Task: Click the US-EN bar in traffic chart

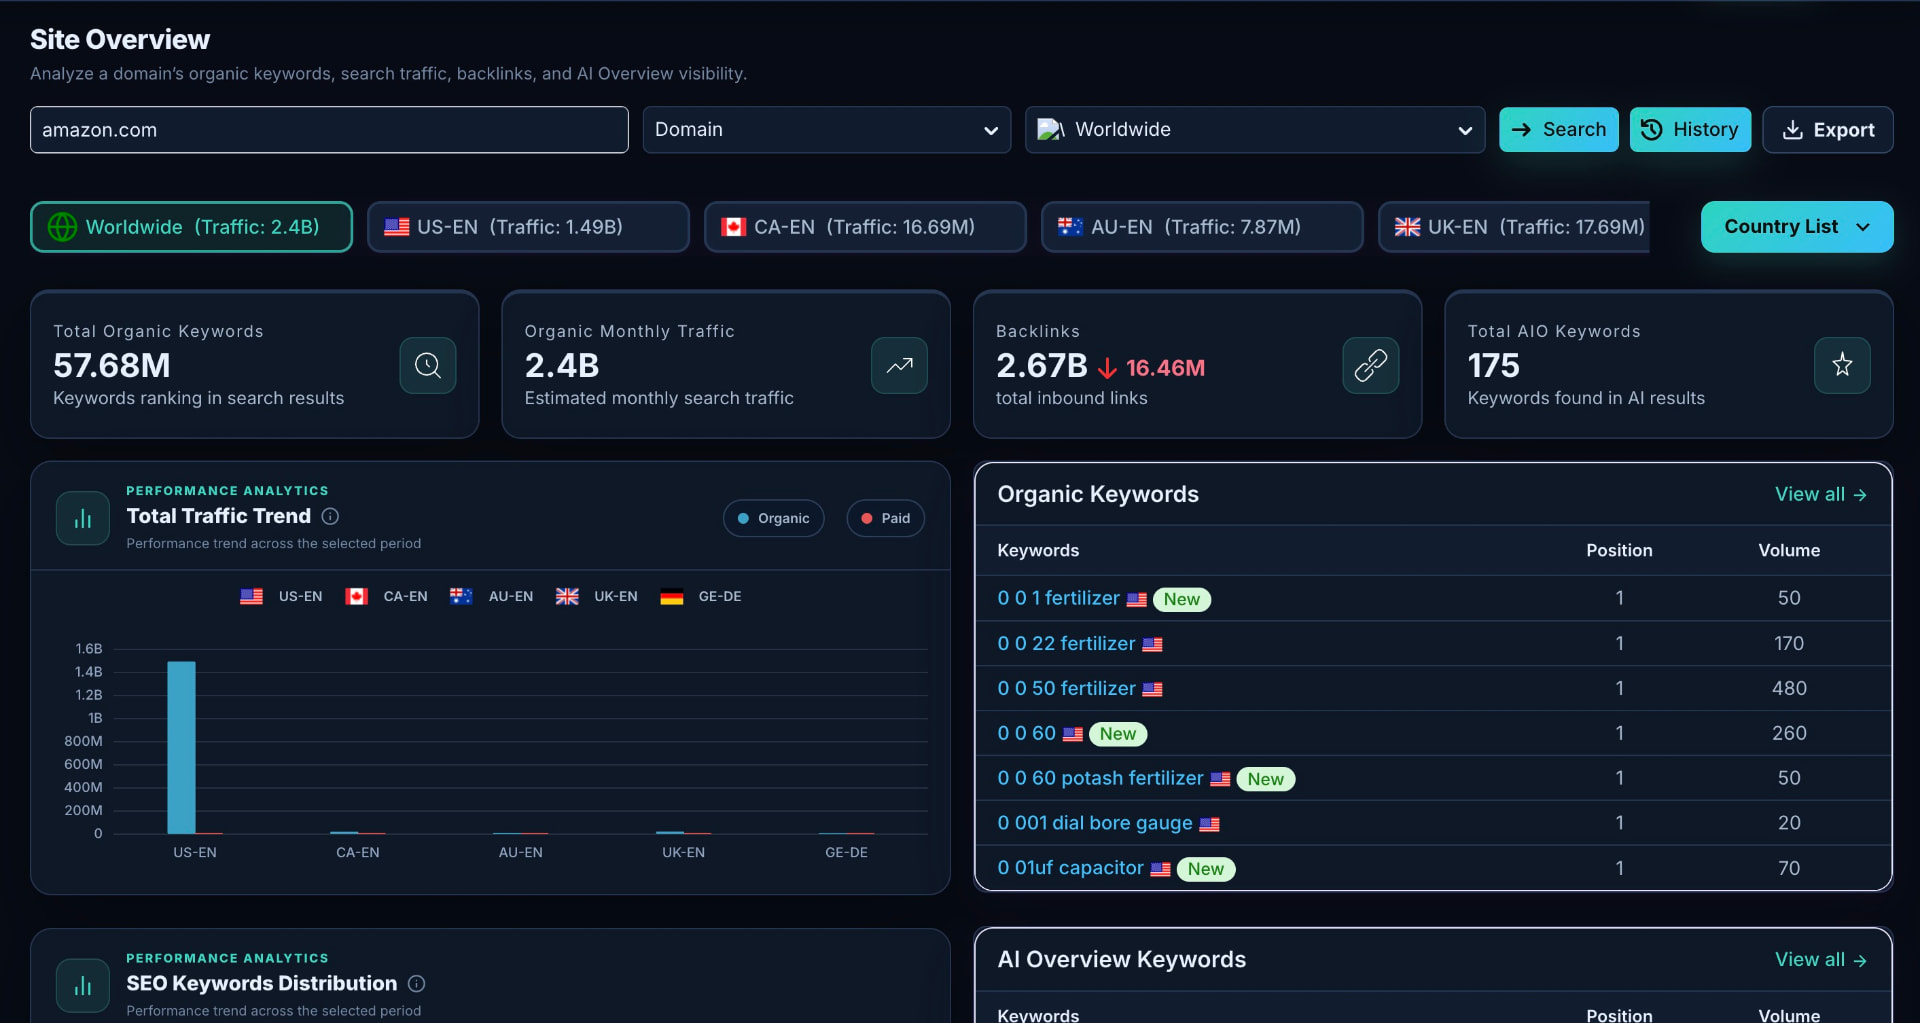Action: point(182,747)
